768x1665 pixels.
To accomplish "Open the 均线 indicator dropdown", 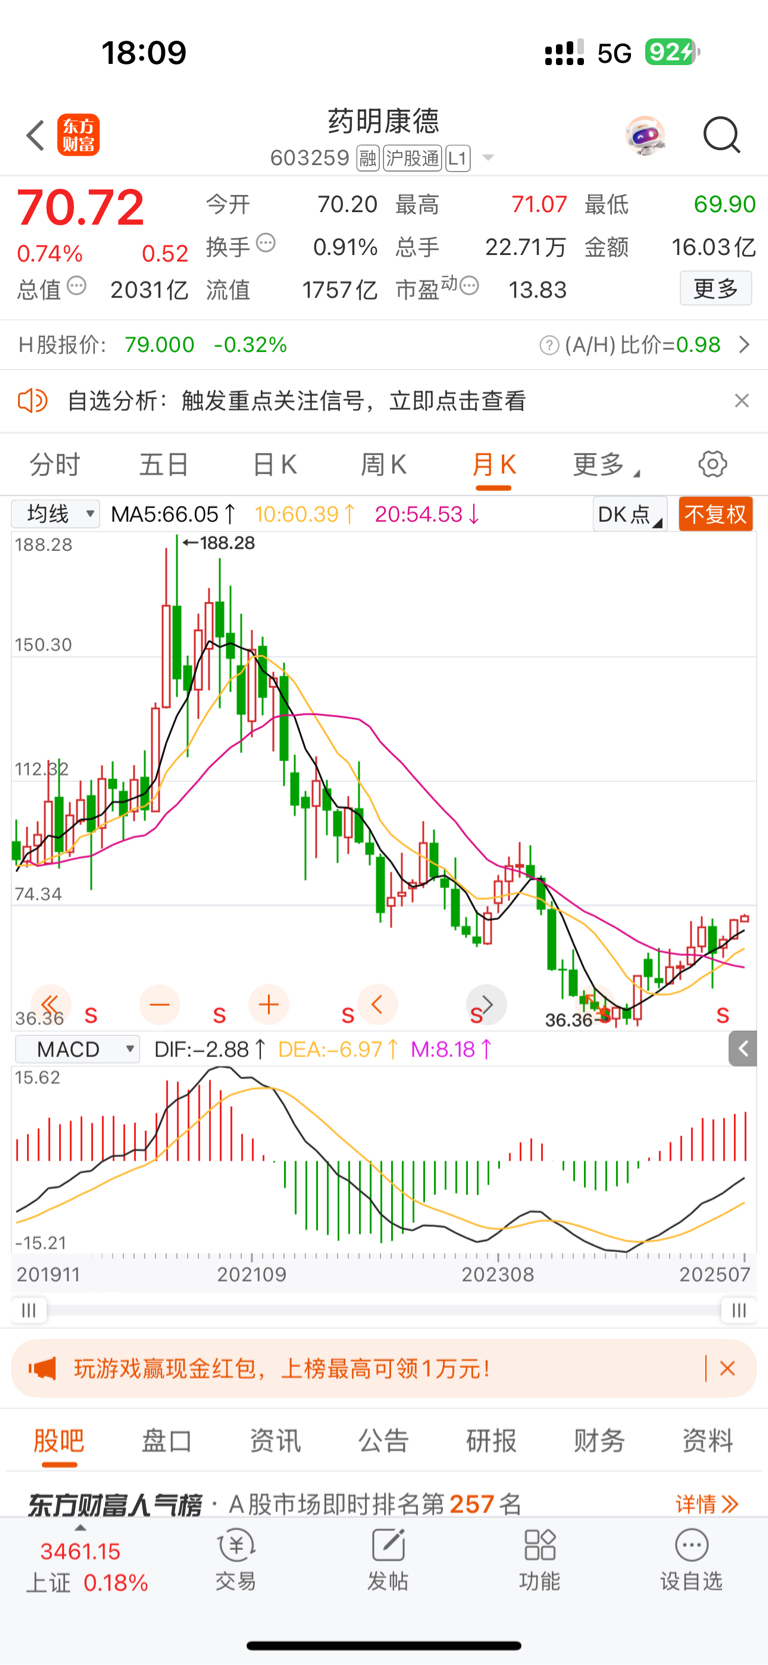I will pyautogui.click(x=56, y=514).
